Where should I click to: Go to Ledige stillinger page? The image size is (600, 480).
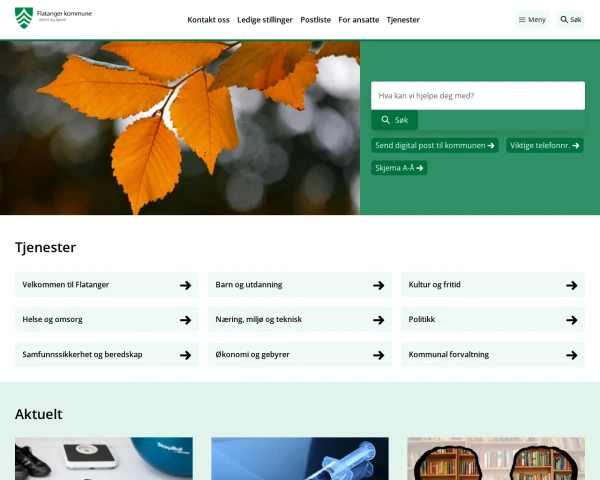point(265,20)
